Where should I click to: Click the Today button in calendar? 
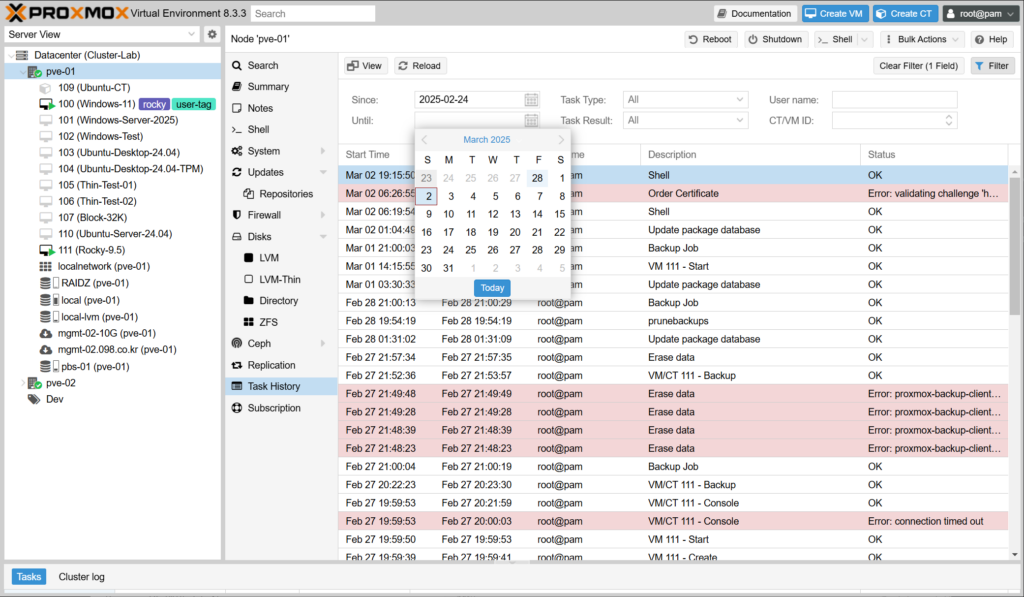pos(492,288)
